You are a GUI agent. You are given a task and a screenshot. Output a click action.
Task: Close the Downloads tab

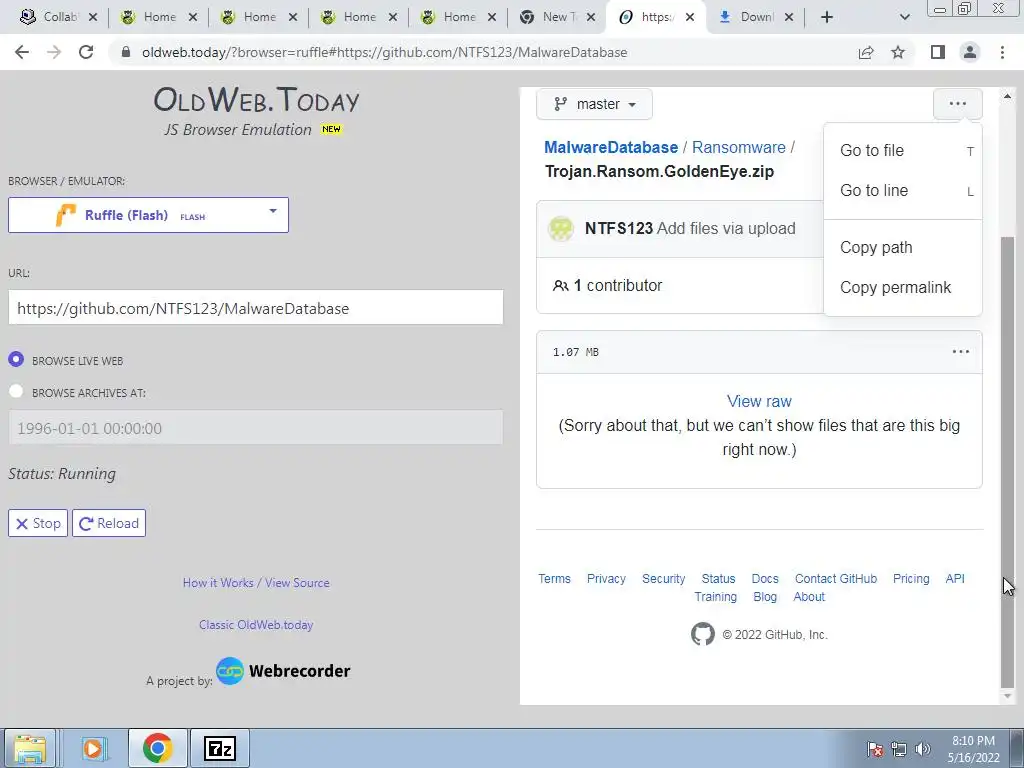tap(789, 17)
